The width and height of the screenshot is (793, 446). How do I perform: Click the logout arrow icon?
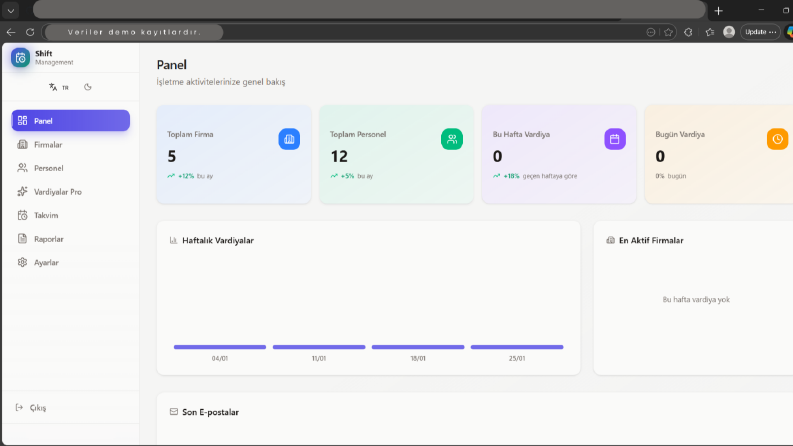pyautogui.click(x=19, y=407)
